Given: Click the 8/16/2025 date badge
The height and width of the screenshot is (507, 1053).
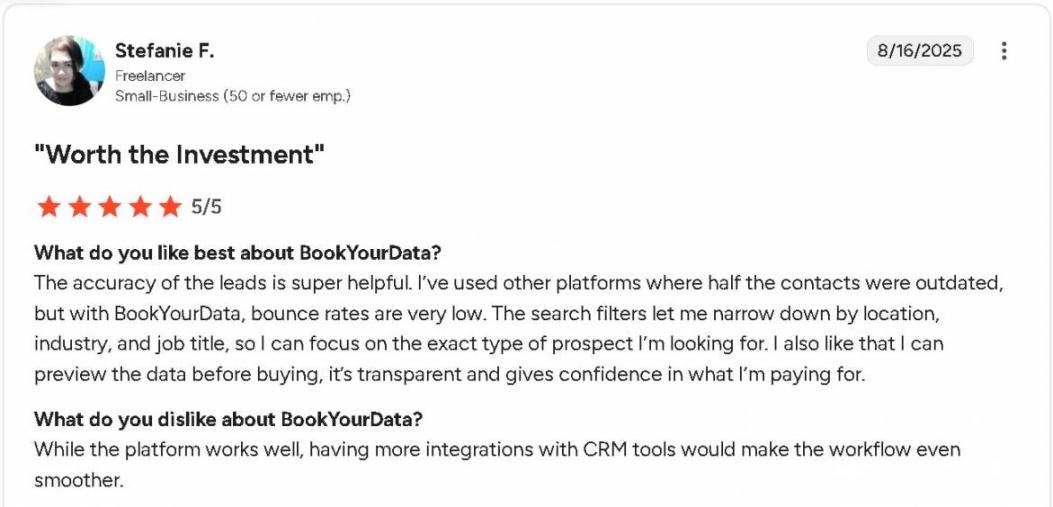Looking at the screenshot, I should 919,51.
